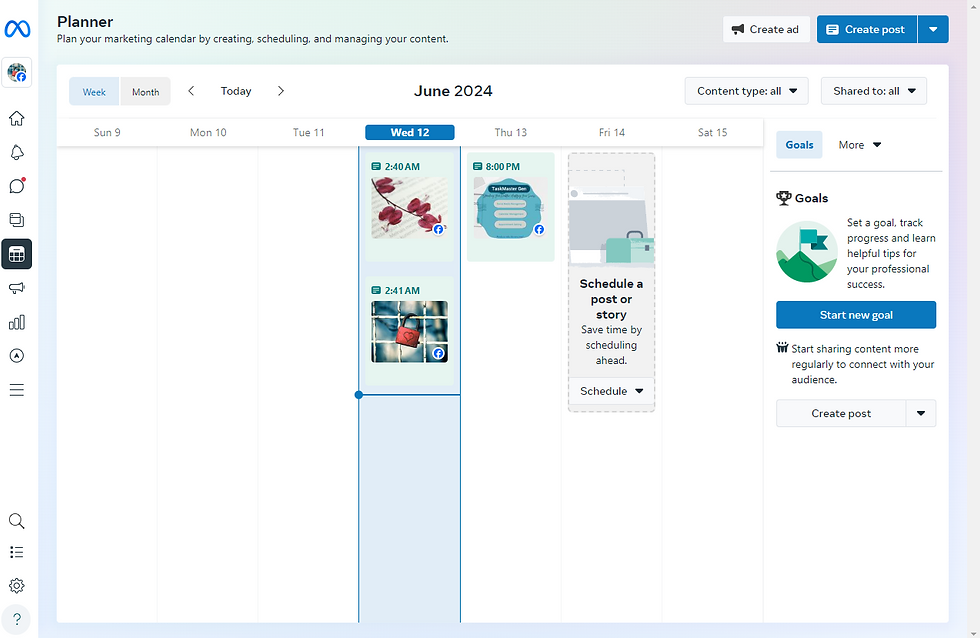Select the Wed 12 day header
Image resolution: width=980 pixels, height=638 pixels.
[x=410, y=132]
